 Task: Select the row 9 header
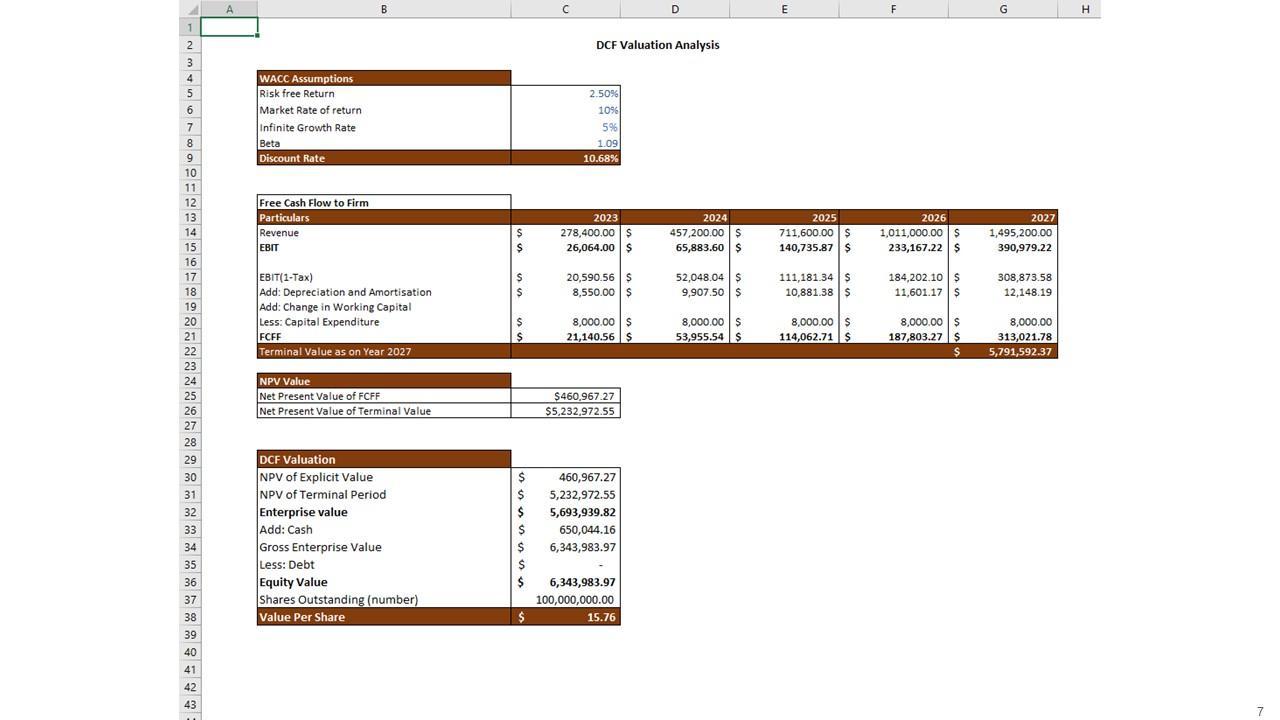pos(190,158)
